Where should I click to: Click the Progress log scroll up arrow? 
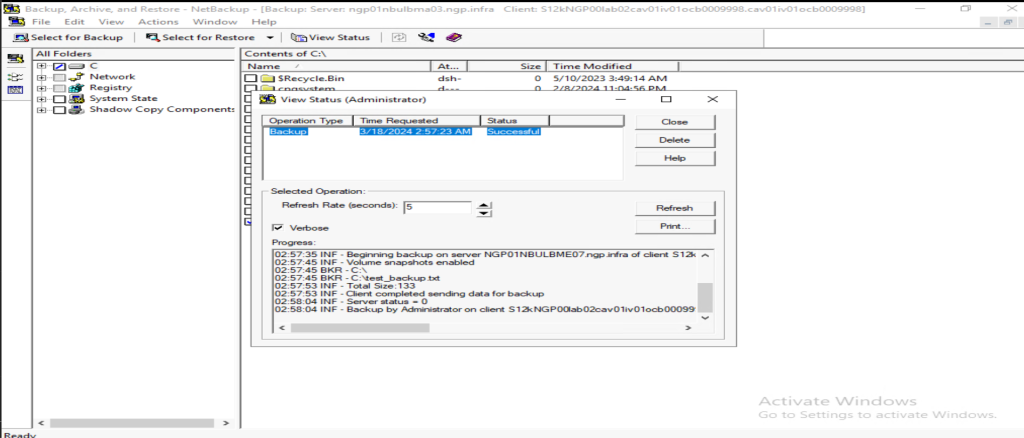pos(705,255)
